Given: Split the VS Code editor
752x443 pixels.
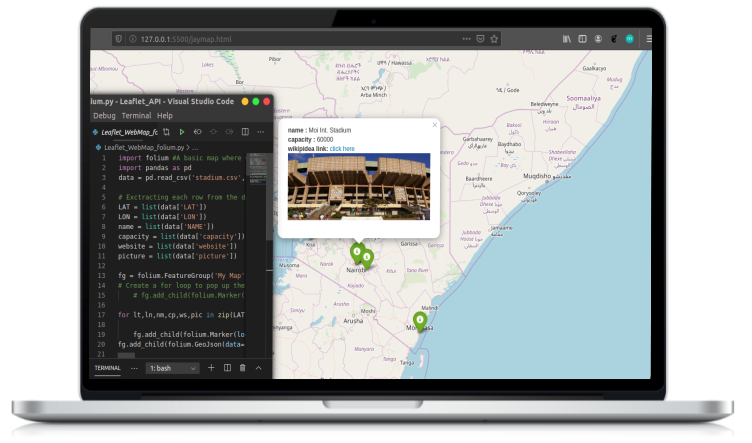Looking at the screenshot, I should [x=245, y=132].
